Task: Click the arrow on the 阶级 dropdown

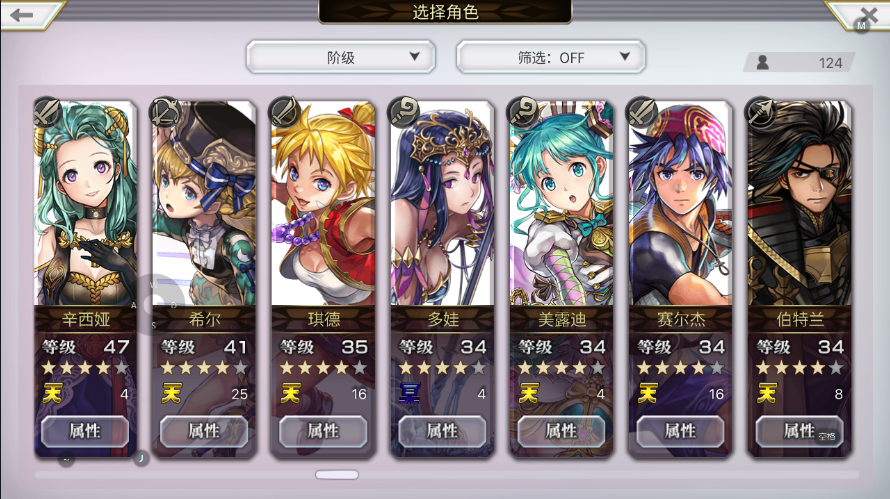Action: click(x=415, y=56)
